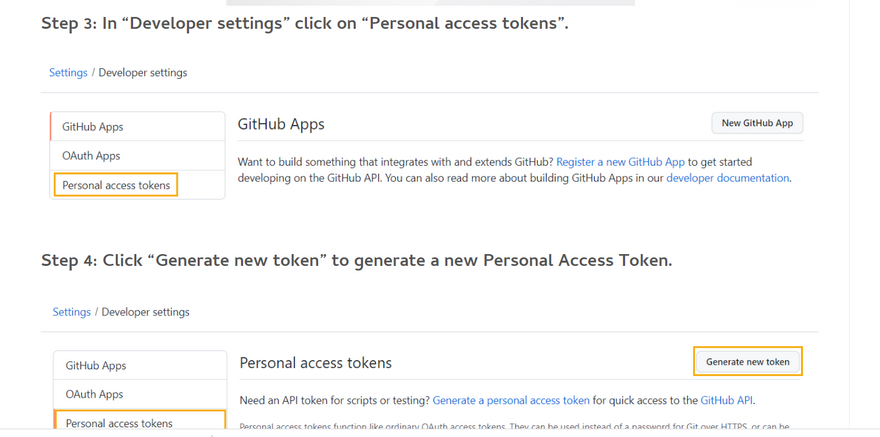Open highlighted Personal access tokens in Step 3 sidebar
This screenshot has height=437, width=880.
coord(116,185)
